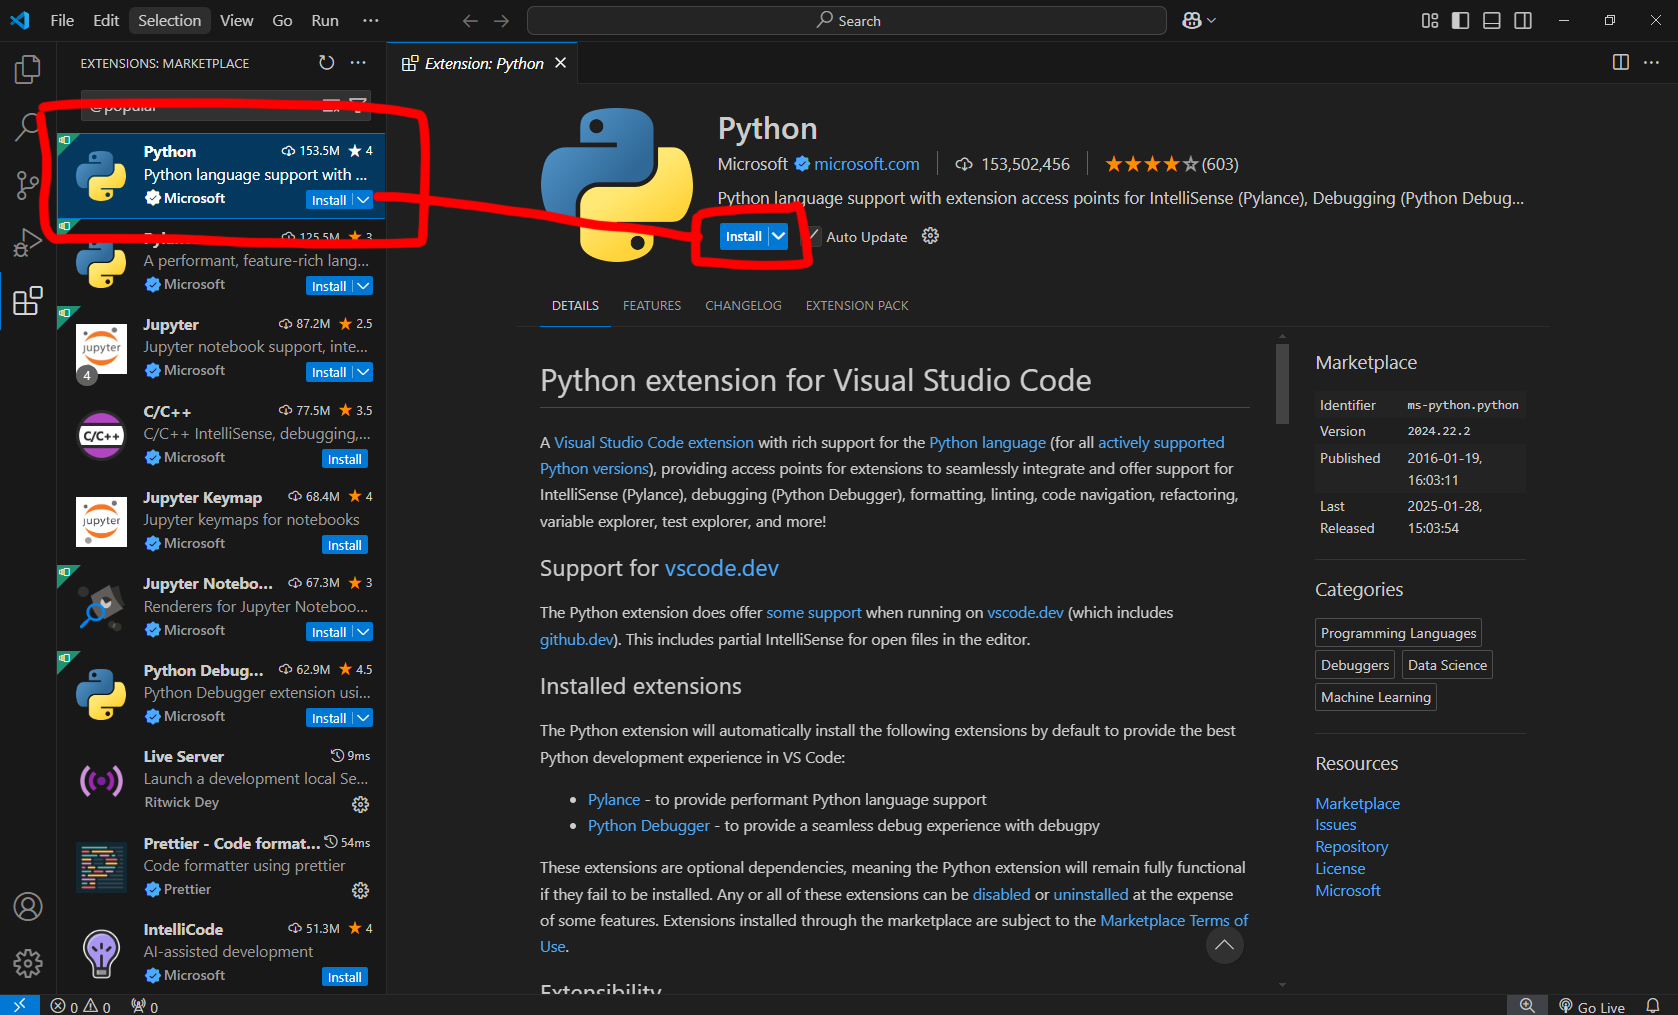Viewport: 1678px width, 1015px height.
Task: Click remote window icon in status bar
Action: coord(20,1005)
